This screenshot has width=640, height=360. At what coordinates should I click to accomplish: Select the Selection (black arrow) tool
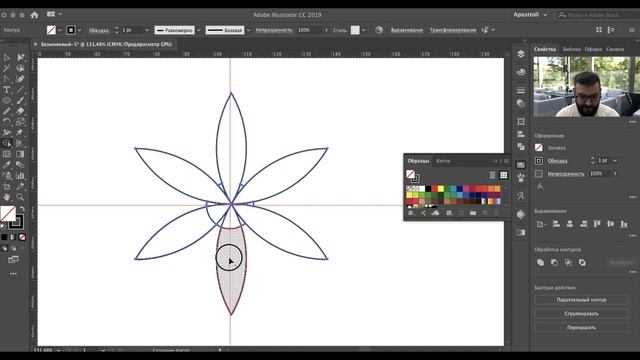[7, 58]
